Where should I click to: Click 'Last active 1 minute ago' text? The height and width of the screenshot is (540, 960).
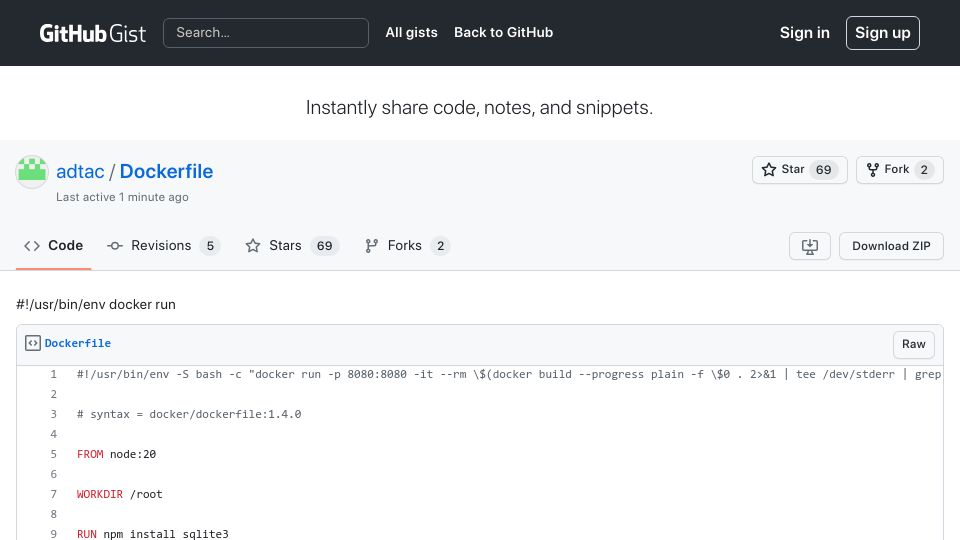click(122, 197)
